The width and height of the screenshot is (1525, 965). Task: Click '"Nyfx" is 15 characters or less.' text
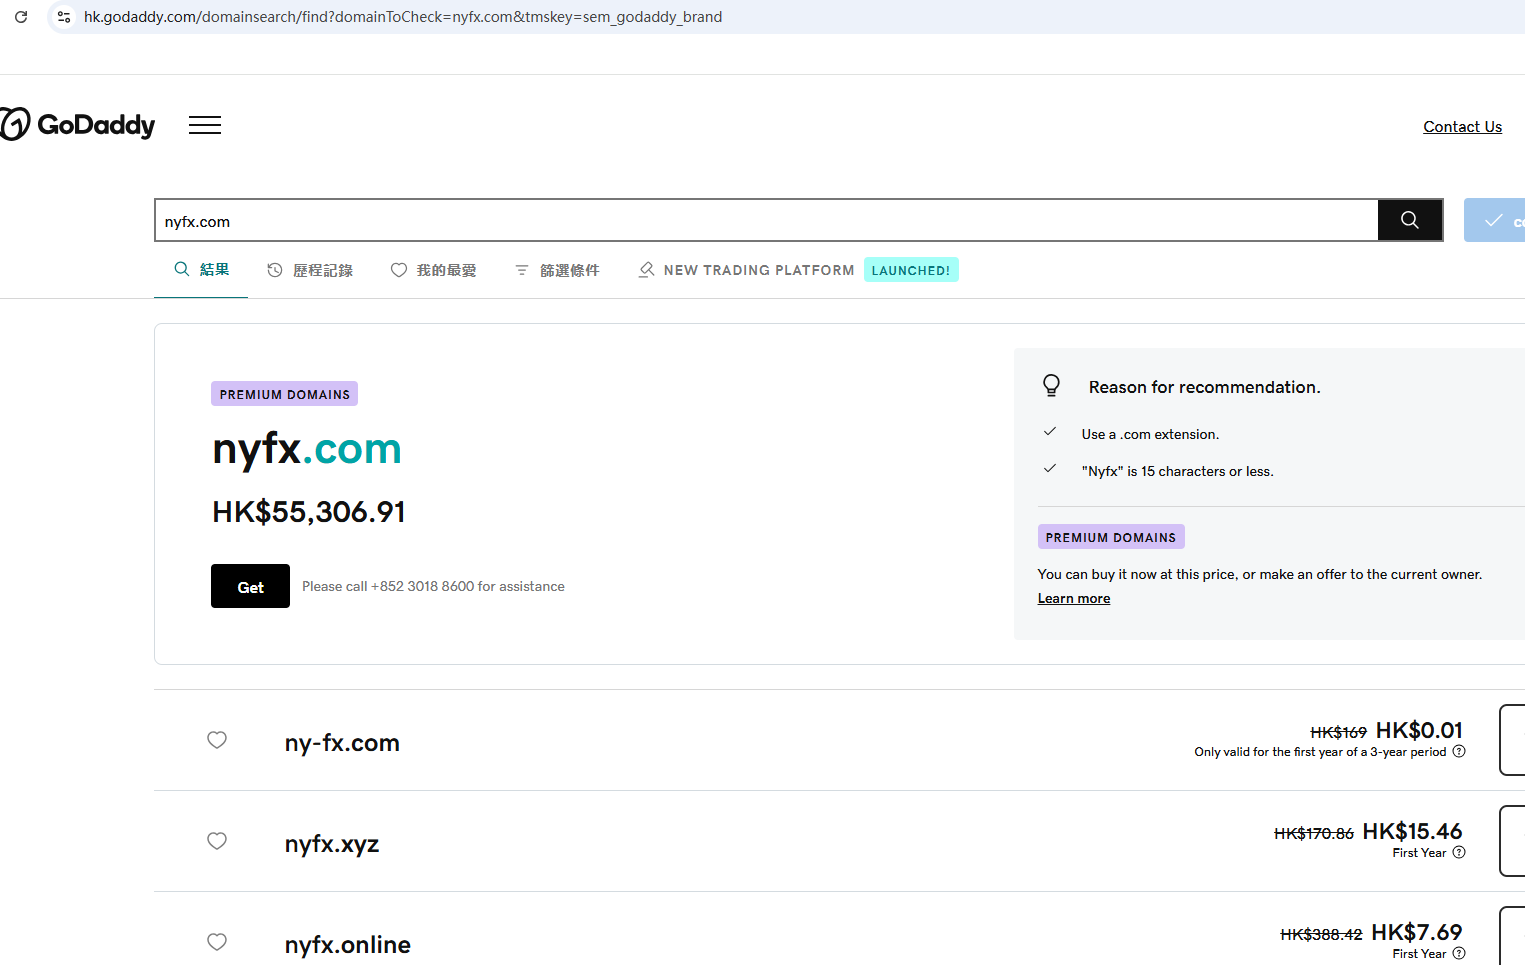click(x=1177, y=471)
